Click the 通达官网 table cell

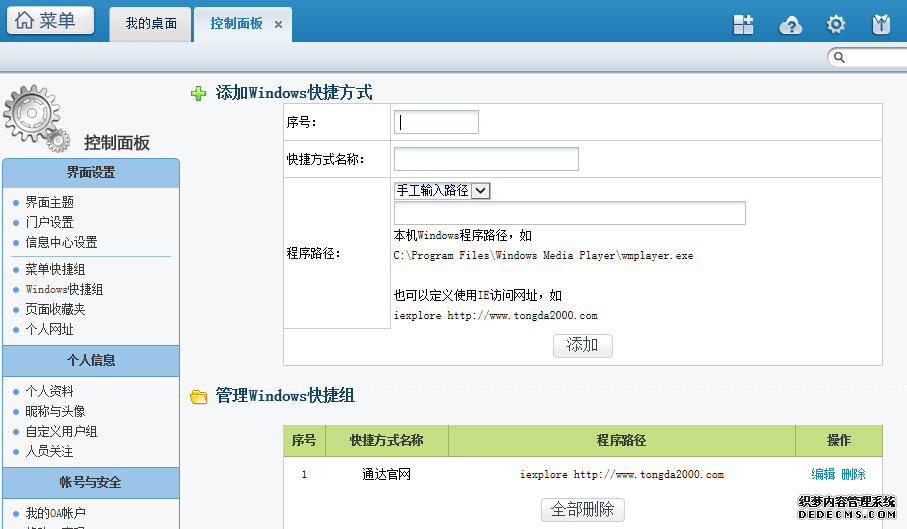point(386,474)
